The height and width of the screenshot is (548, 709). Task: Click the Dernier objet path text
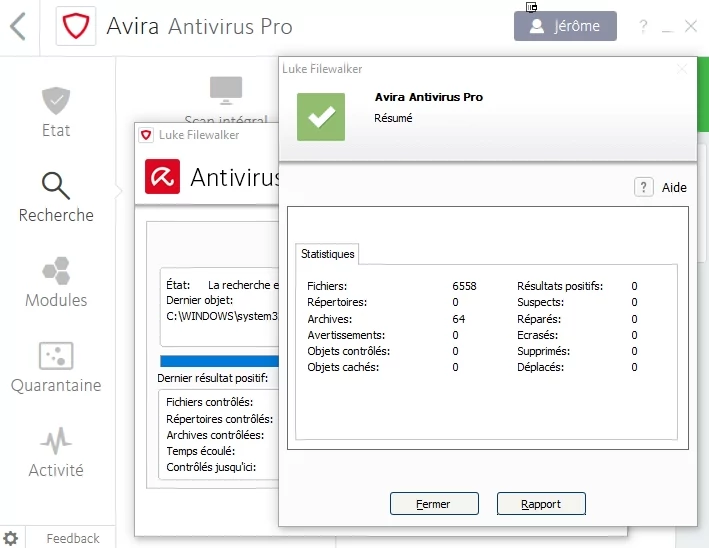coord(222,316)
